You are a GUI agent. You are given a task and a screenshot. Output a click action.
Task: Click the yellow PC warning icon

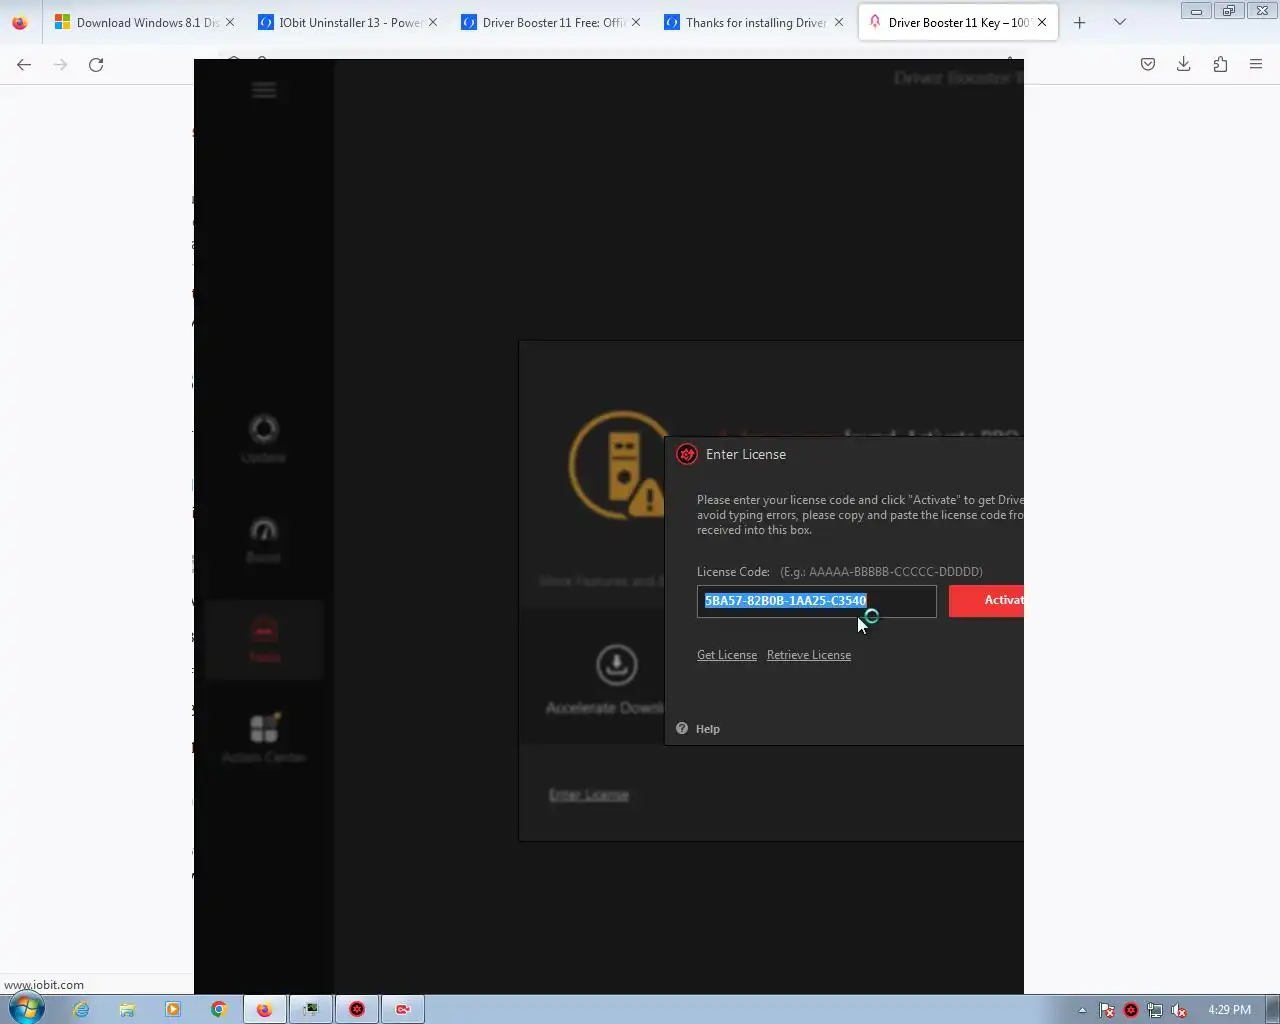619,465
